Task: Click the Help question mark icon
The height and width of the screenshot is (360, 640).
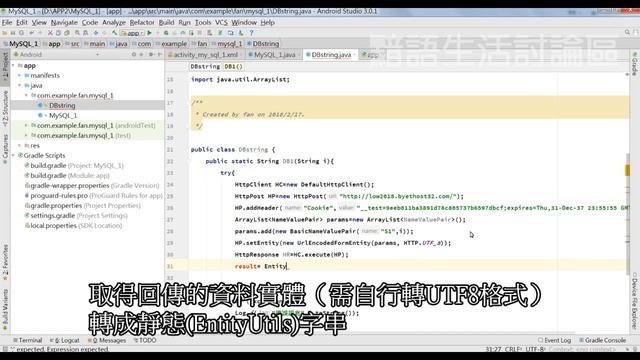Action: (x=251, y=33)
